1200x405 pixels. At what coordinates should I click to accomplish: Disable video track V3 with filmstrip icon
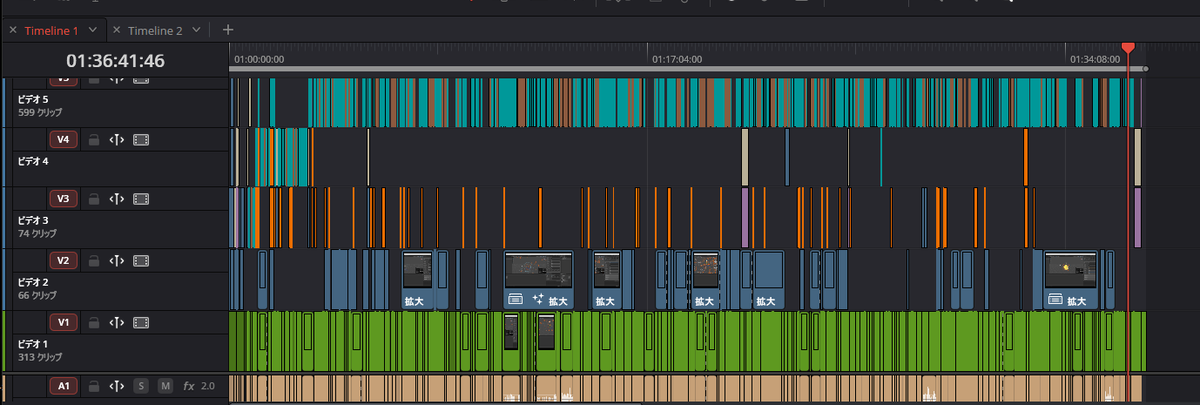coord(141,199)
